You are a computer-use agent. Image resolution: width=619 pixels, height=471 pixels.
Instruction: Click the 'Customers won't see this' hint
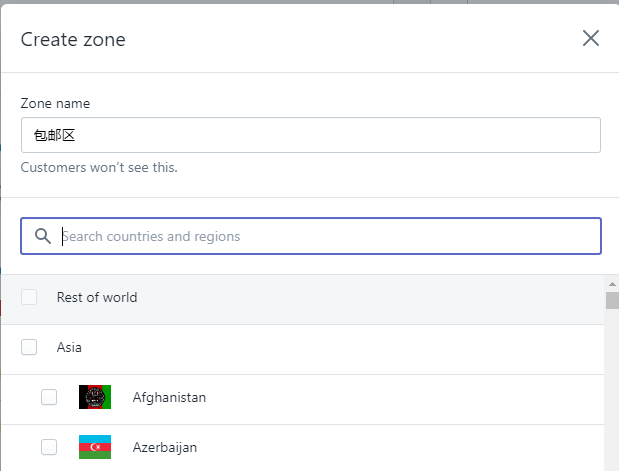click(99, 167)
